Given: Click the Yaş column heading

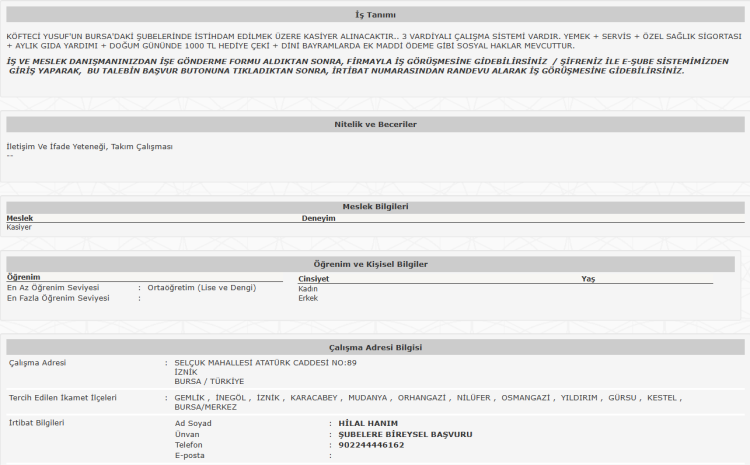Looking at the screenshot, I should point(588,278).
